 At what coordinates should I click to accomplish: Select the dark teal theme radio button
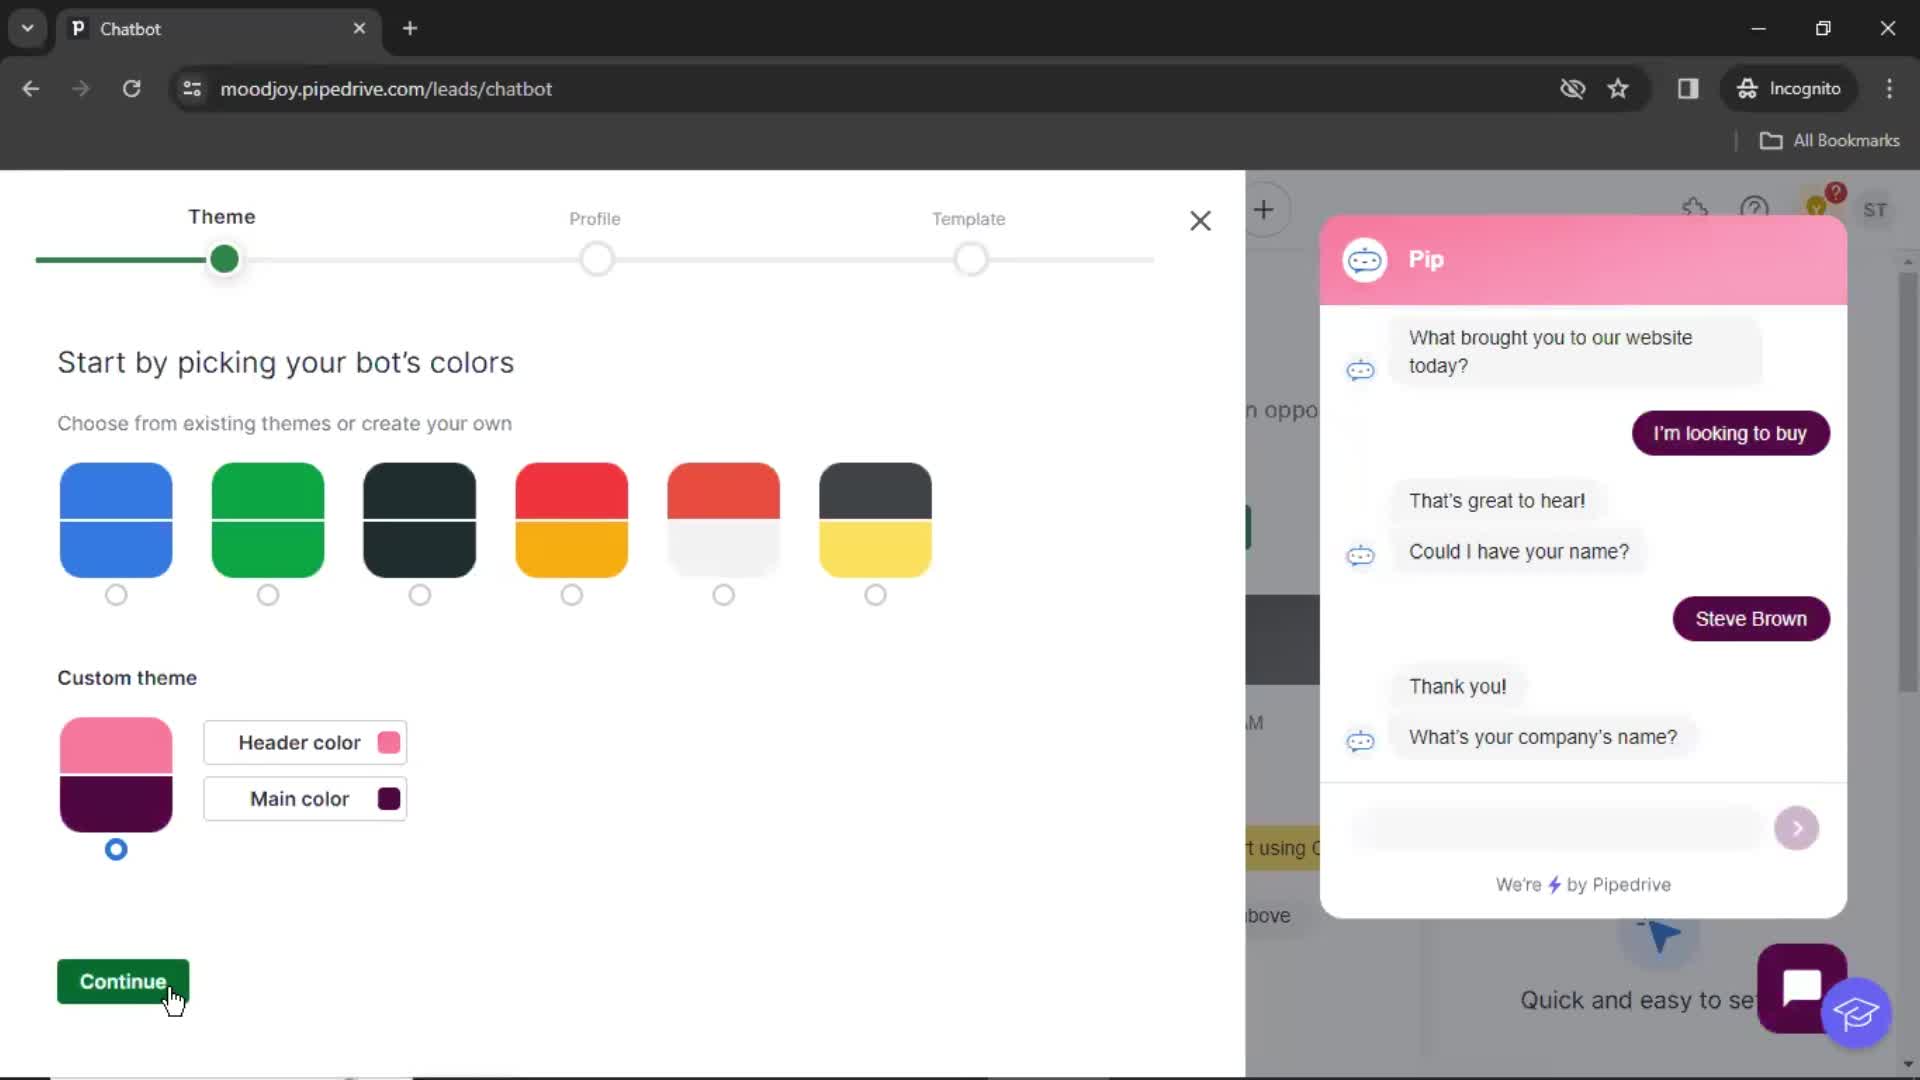[x=420, y=595]
